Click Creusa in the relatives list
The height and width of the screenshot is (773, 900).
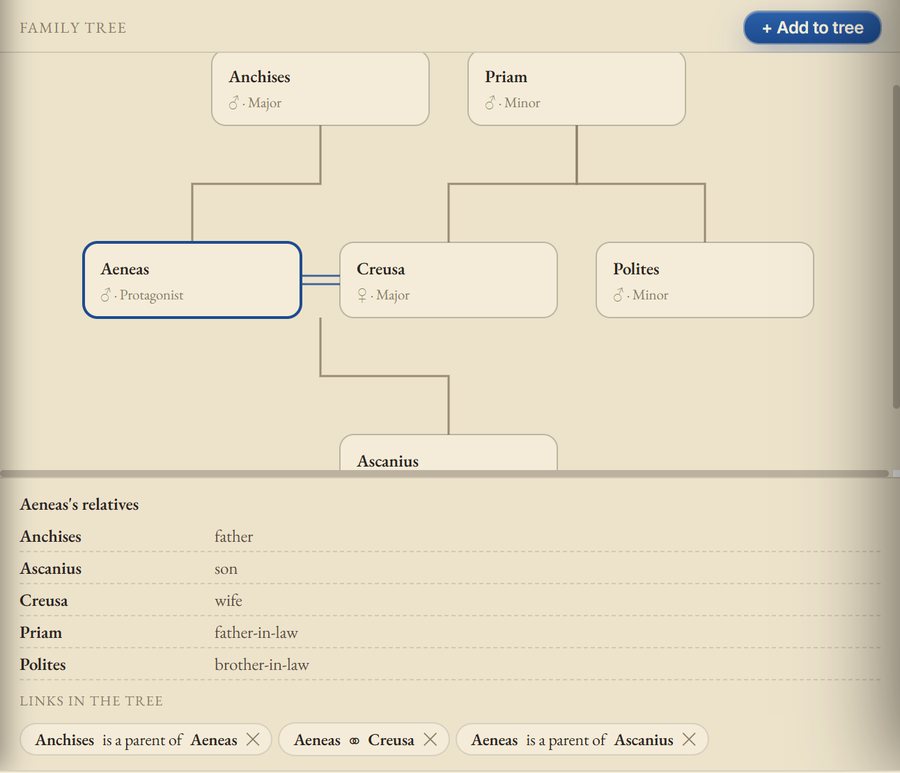pyautogui.click(x=44, y=600)
